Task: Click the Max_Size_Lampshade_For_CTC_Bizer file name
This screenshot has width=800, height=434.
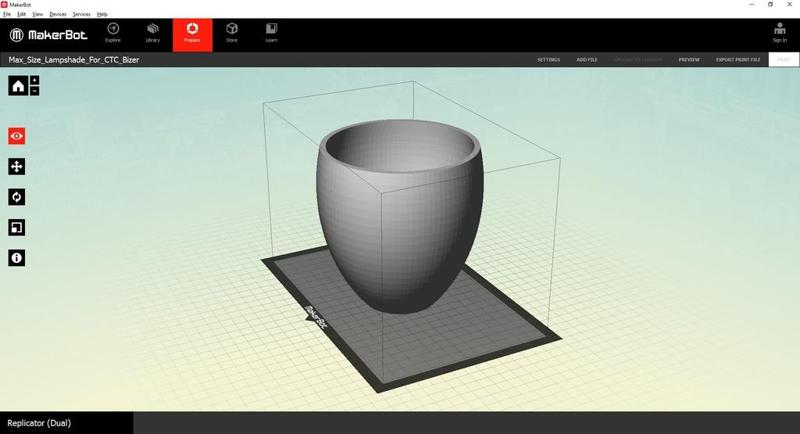Action: coord(74,60)
